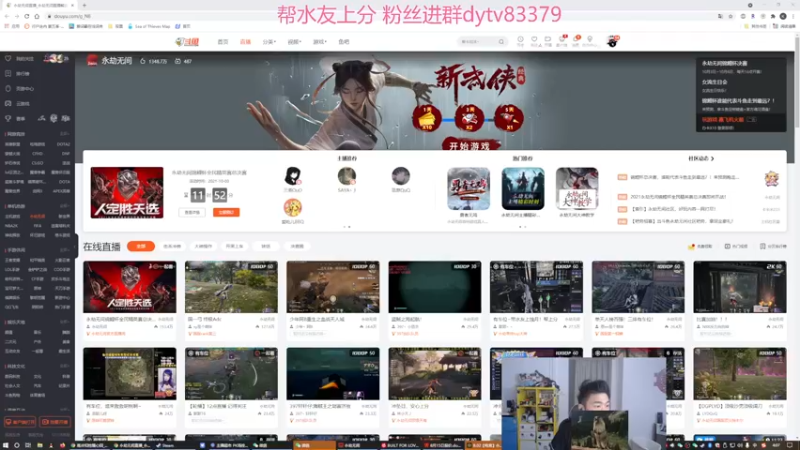This screenshot has height=450, width=800.
Task: Open 鱼吧 in top navigation
Action: tap(344, 42)
